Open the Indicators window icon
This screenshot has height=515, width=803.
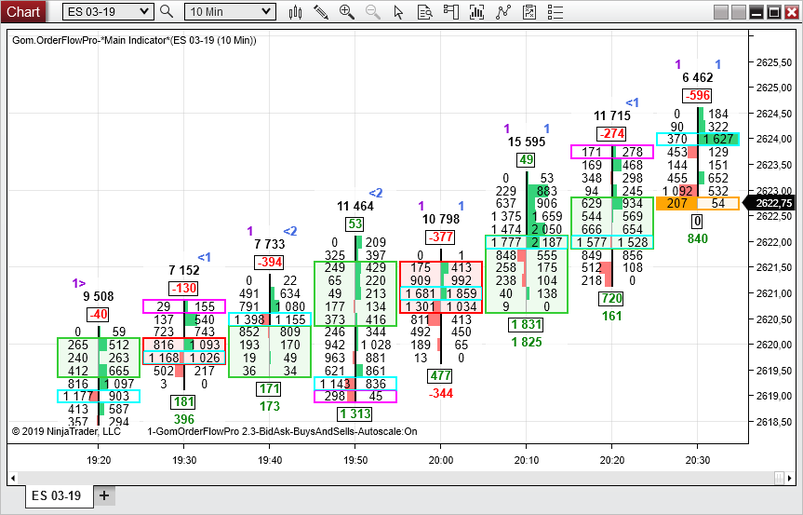(x=477, y=12)
